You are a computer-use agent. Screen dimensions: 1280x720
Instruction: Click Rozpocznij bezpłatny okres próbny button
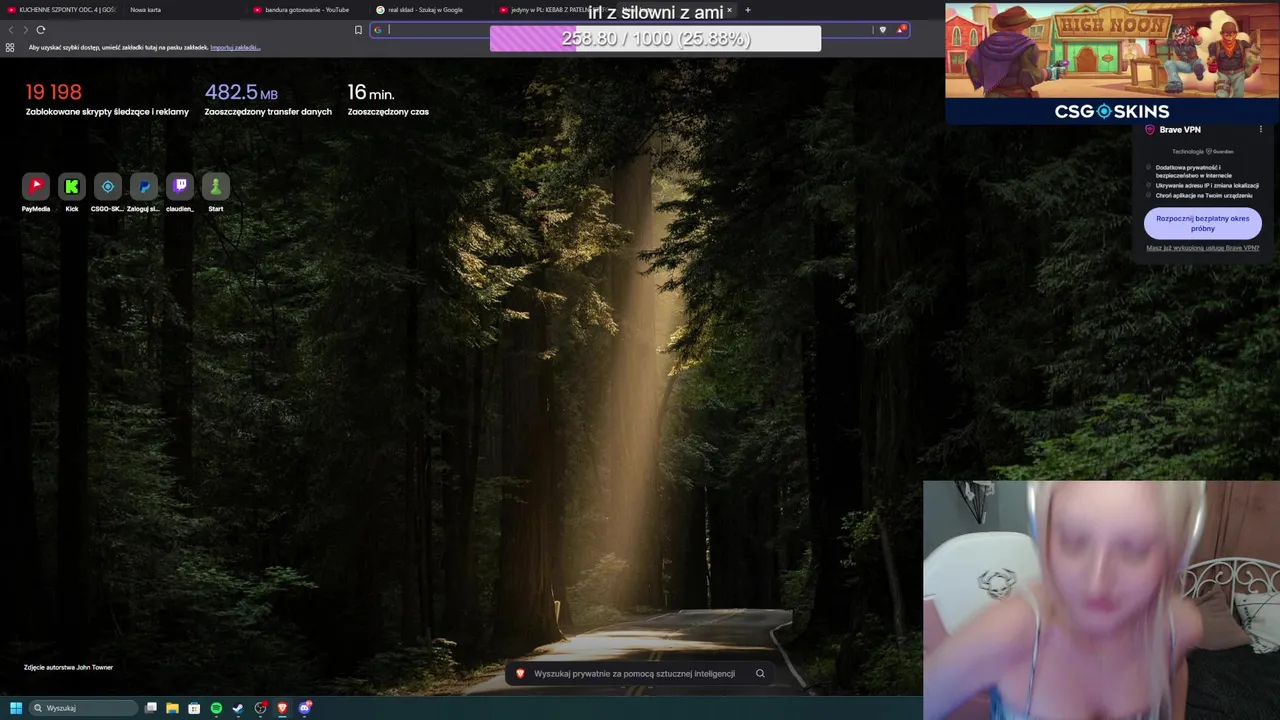[x=1202, y=223]
